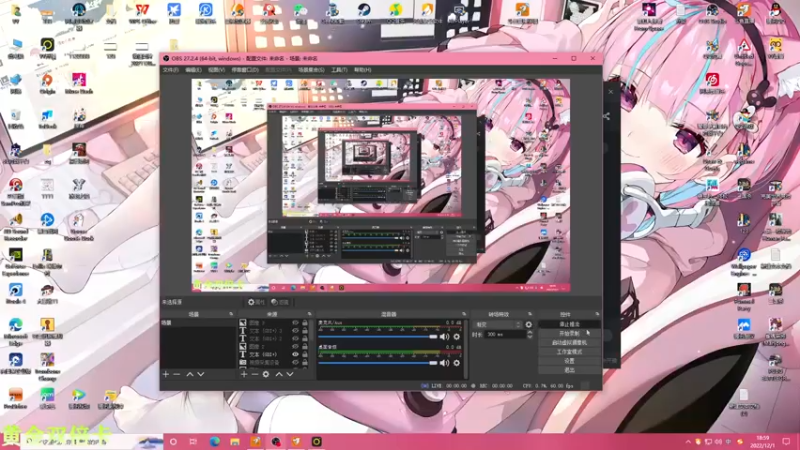Click the 麦克风/Aux volume slider handle
The height and width of the screenshot is (450, 800).
(433, 337)
